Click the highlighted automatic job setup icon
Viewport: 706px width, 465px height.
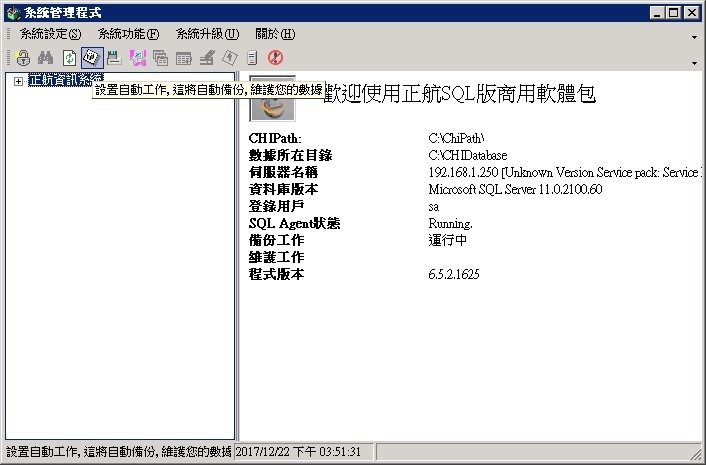[x=92, y=58]
